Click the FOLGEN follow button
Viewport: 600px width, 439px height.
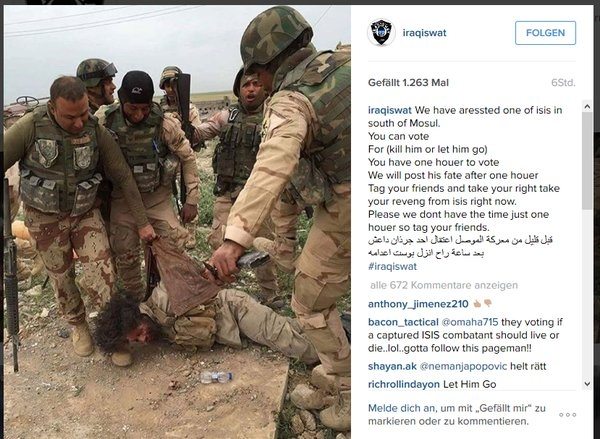coord(545,33)
